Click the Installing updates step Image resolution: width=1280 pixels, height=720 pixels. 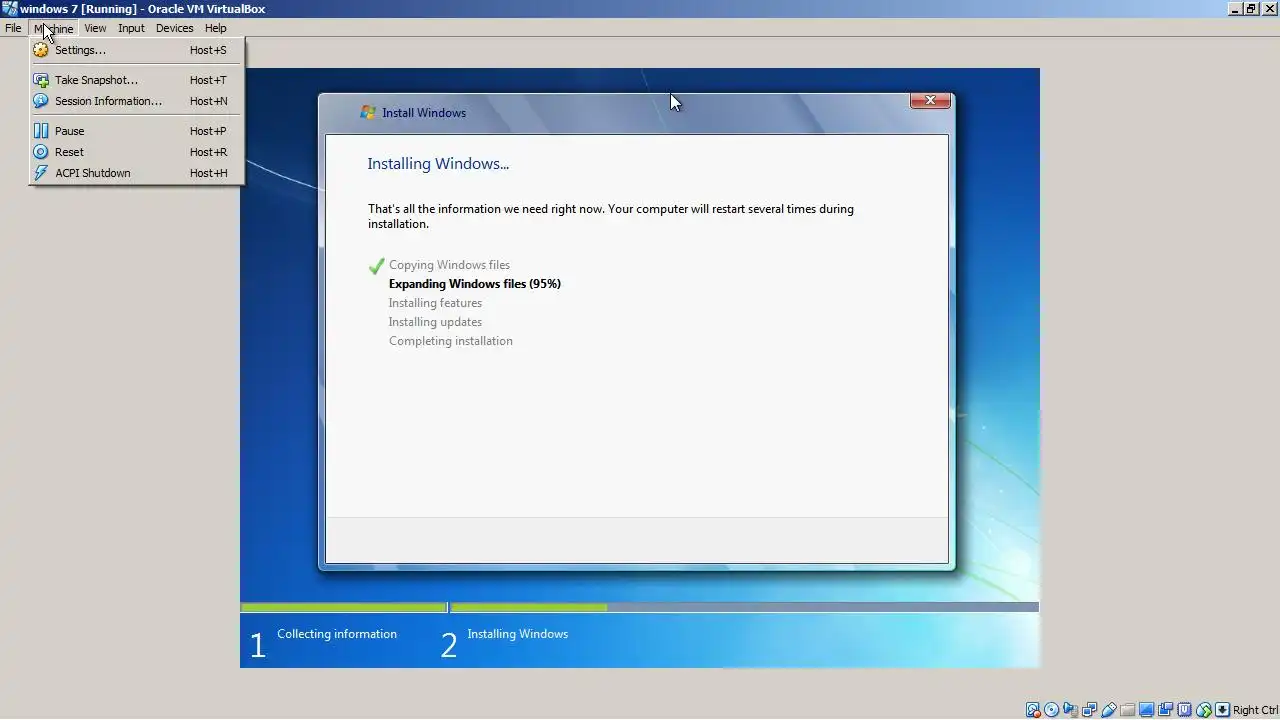(x=435, y=322)
